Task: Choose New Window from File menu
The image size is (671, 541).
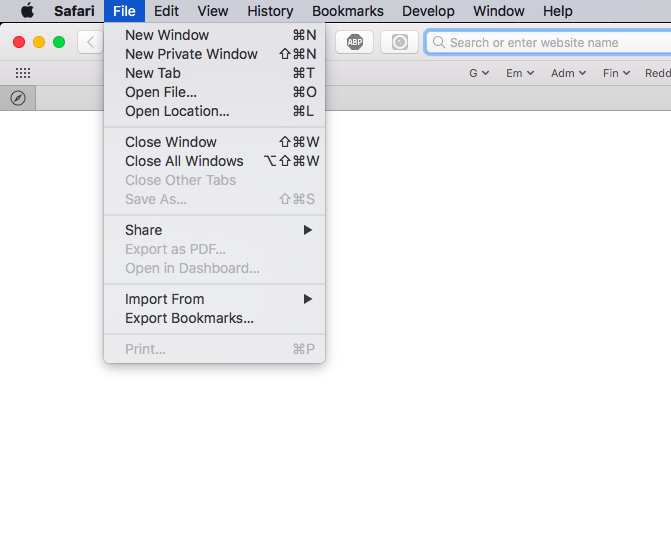Action: [214, 35]
